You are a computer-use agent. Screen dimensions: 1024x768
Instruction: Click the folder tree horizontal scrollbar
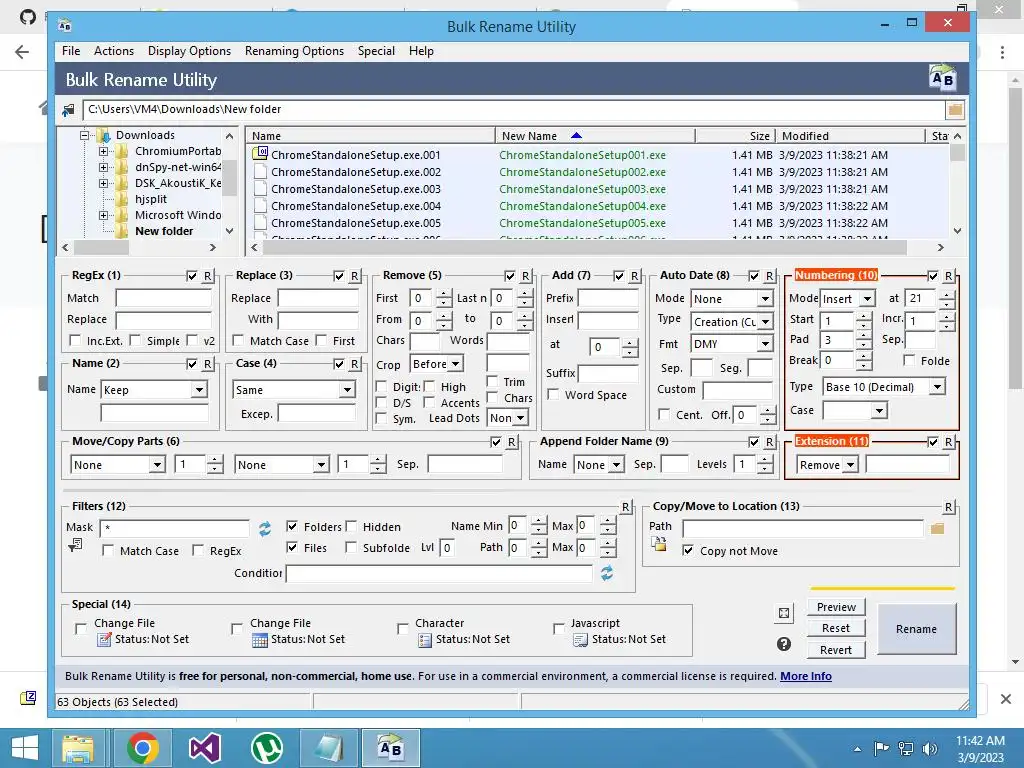tap(101, 248)
